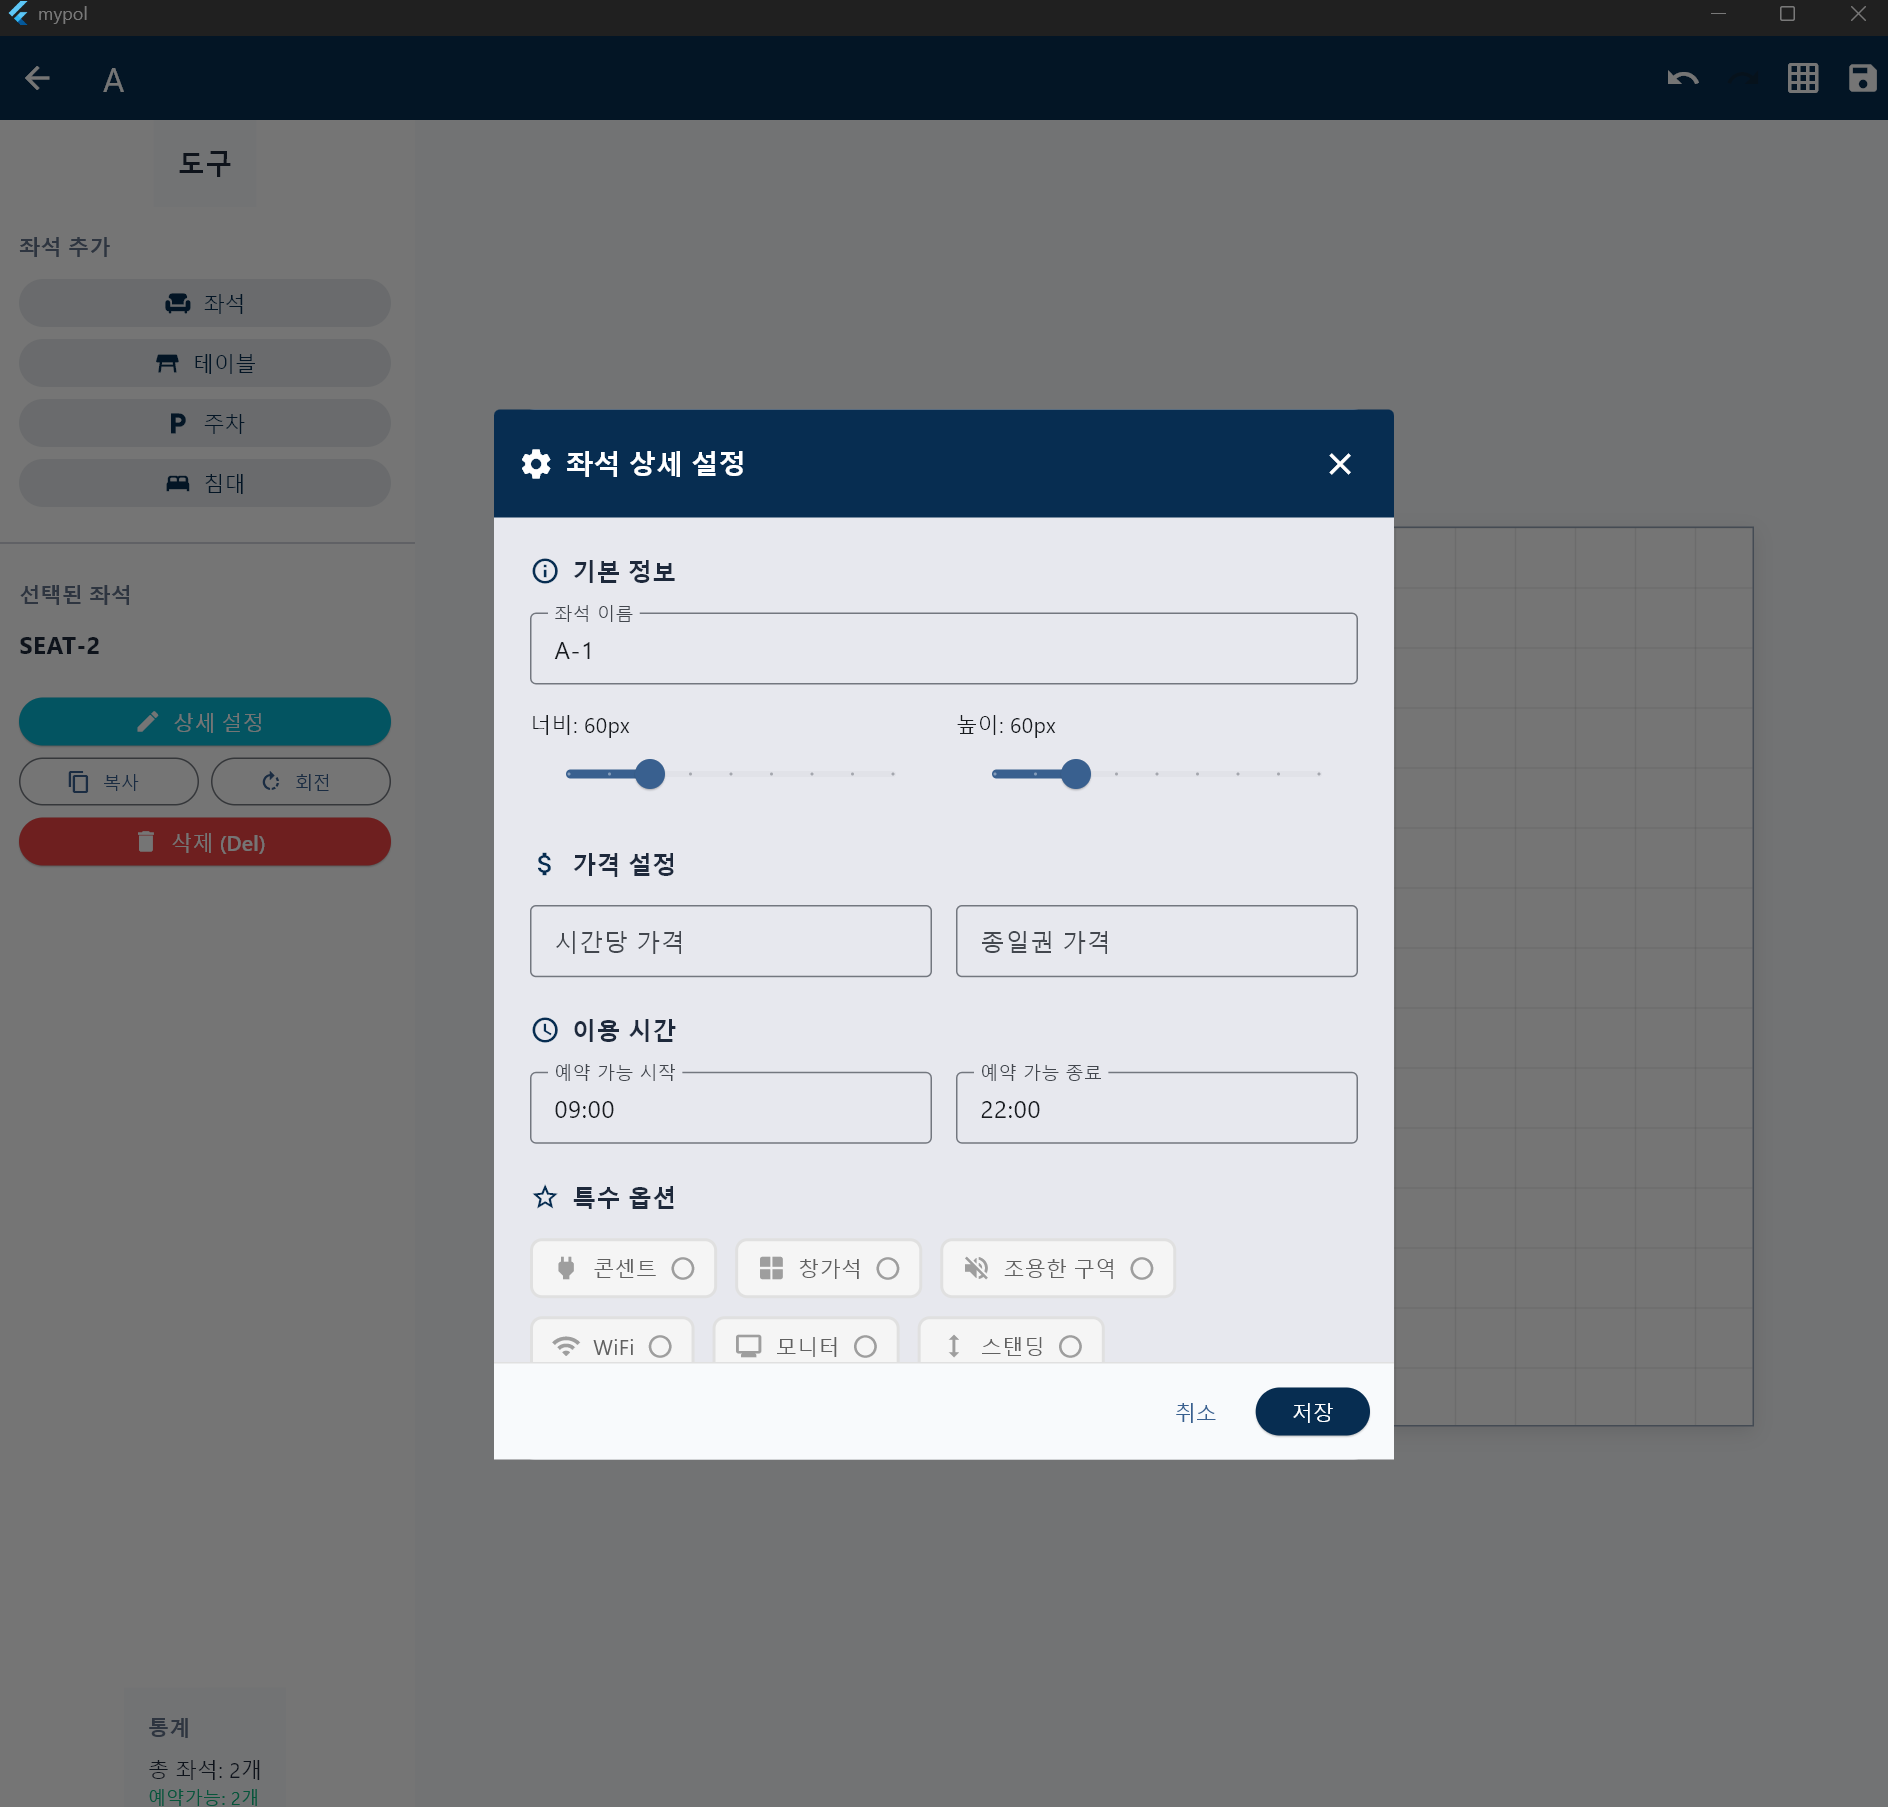
Task: Toggle the WiFi option chip
Action: [612, 1345]
